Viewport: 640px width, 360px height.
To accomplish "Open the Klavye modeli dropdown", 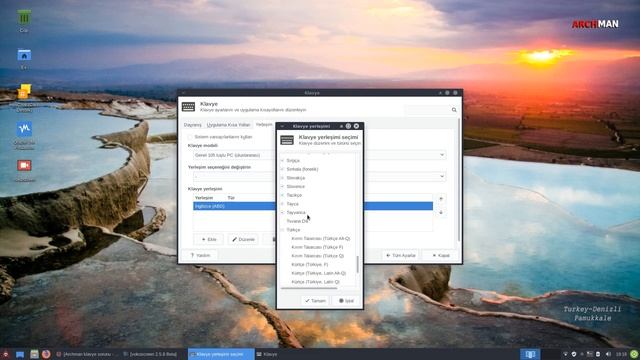I will 442,155.
